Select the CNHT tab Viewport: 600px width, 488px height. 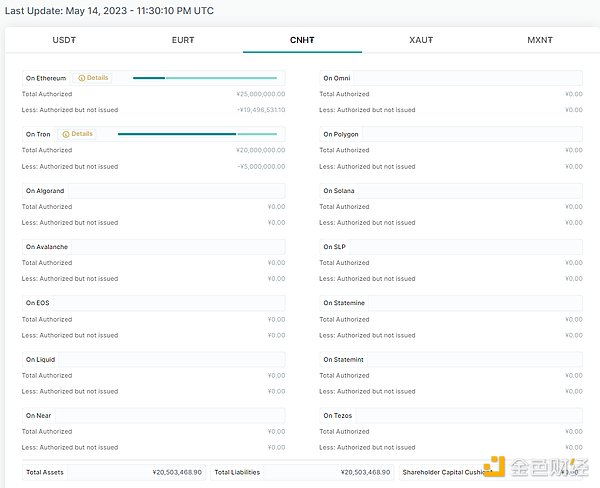pyautogui.click(x=302, y=40)
